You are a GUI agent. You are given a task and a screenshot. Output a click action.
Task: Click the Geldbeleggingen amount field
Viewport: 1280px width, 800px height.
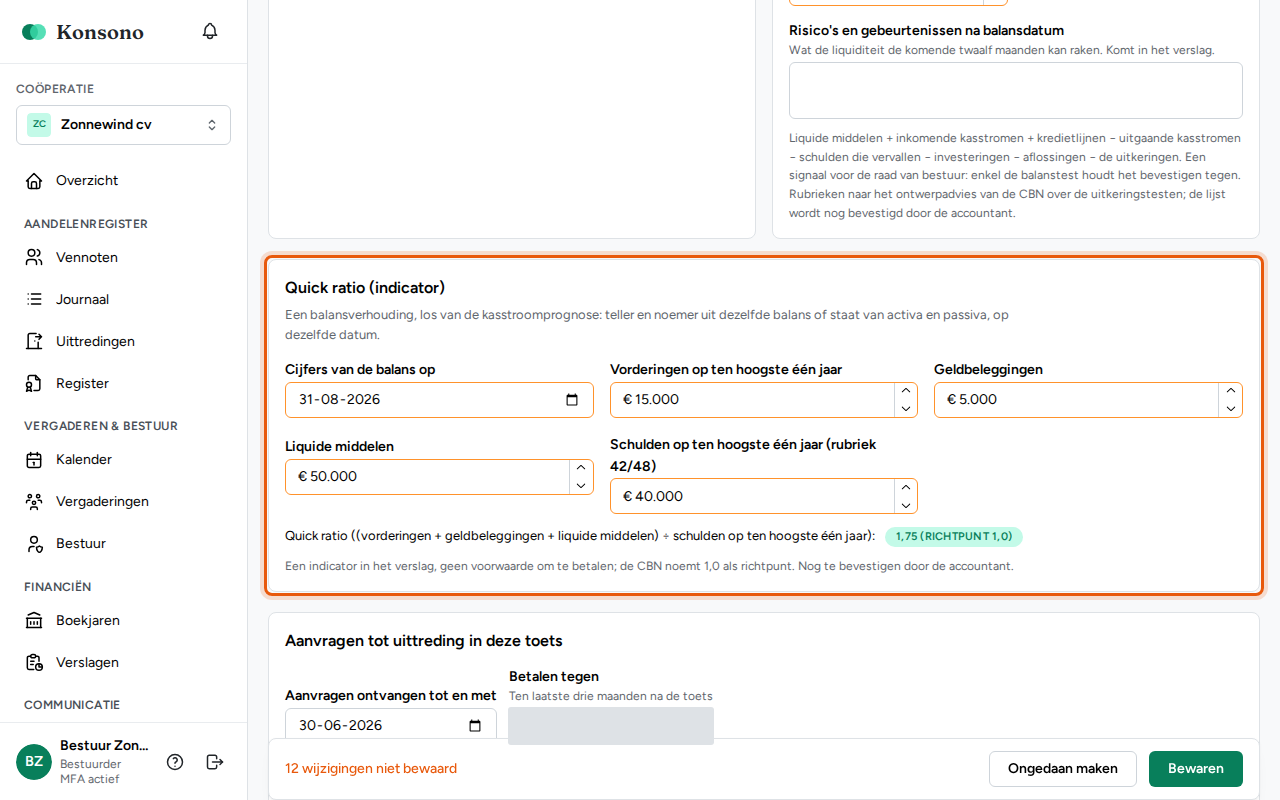point(1077,400)
